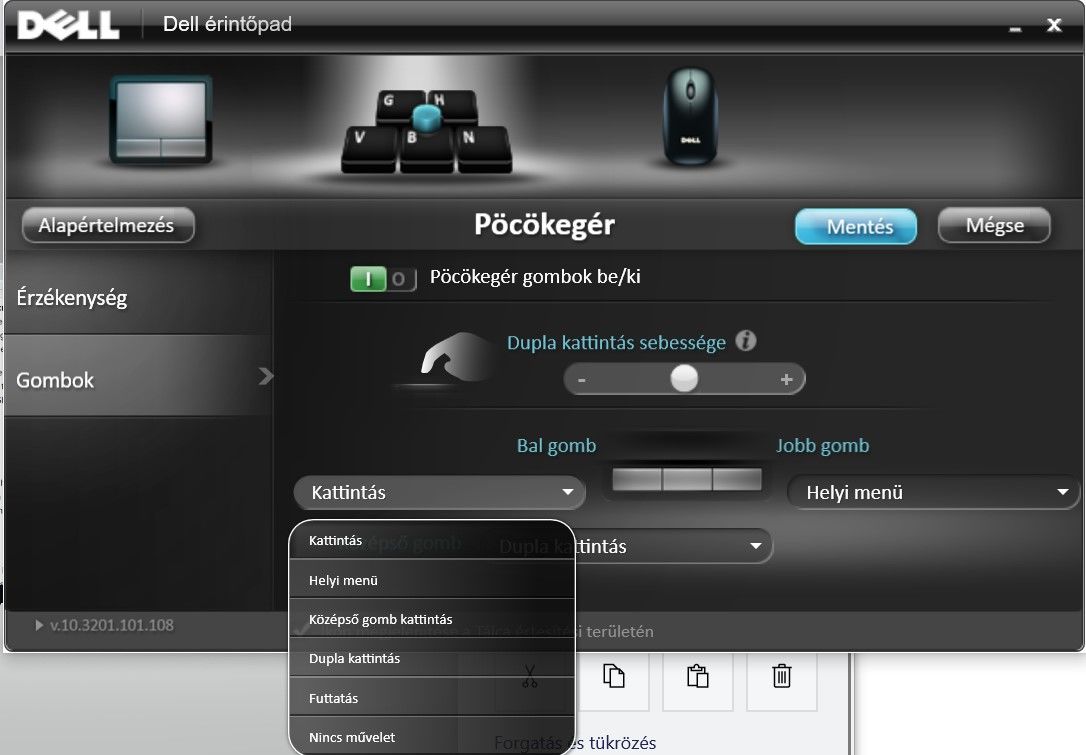The image size is (1086, 755).
Task: Click the right segment of the button diagram
Action: click(x=737, y=479)
